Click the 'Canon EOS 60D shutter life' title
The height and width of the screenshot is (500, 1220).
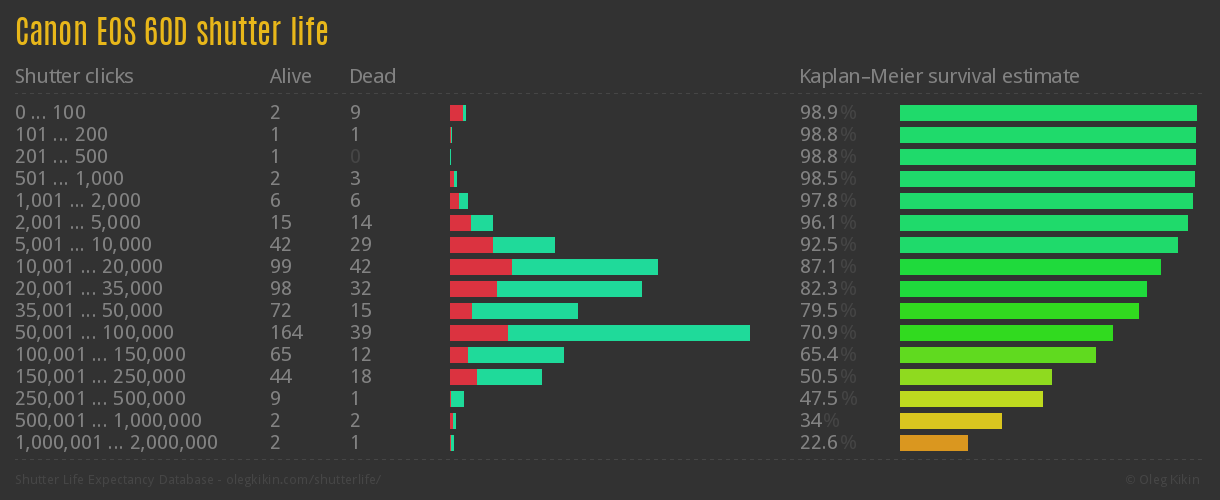172,33
